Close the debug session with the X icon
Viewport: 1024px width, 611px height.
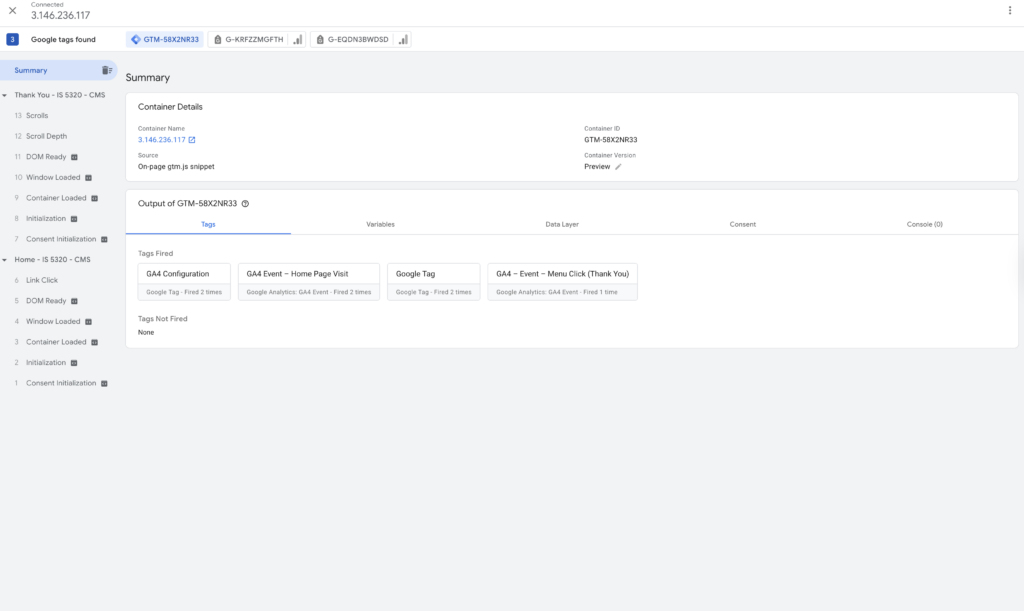[x=12, y=10]
